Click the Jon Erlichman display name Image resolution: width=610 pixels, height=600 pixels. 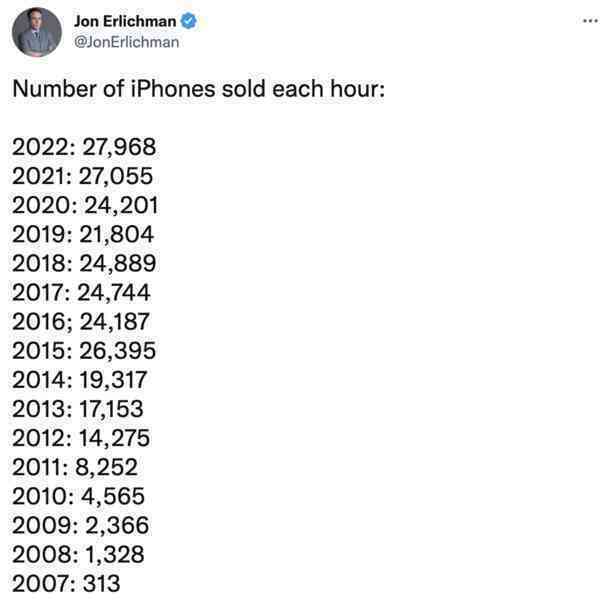tap(125, 21)
